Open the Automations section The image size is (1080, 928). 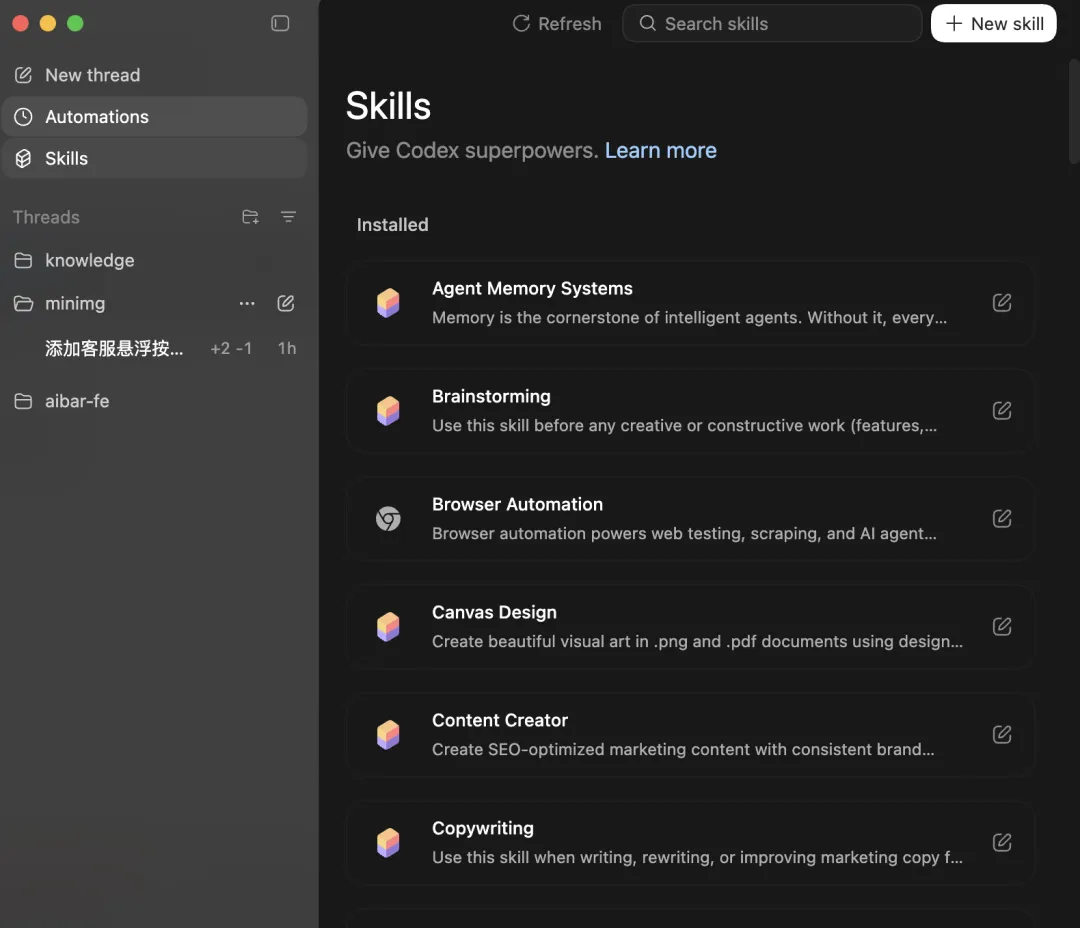[154, 116]
